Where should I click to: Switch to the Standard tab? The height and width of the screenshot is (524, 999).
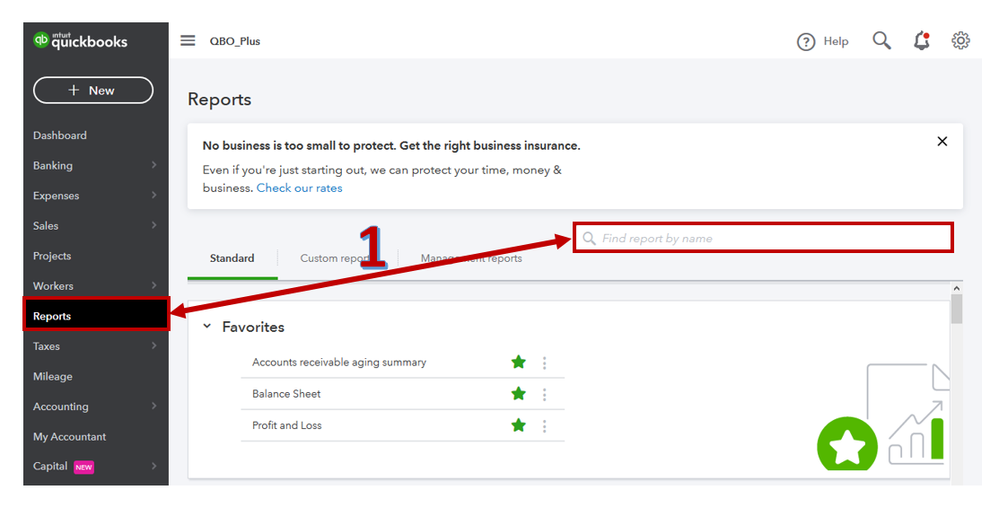[232, 259]
